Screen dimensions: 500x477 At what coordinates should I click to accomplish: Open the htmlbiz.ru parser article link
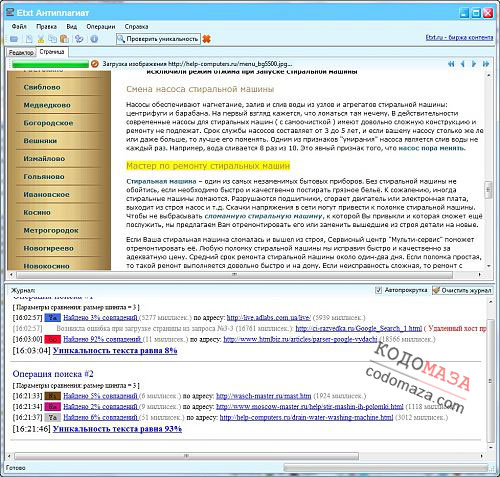[300, 339]
